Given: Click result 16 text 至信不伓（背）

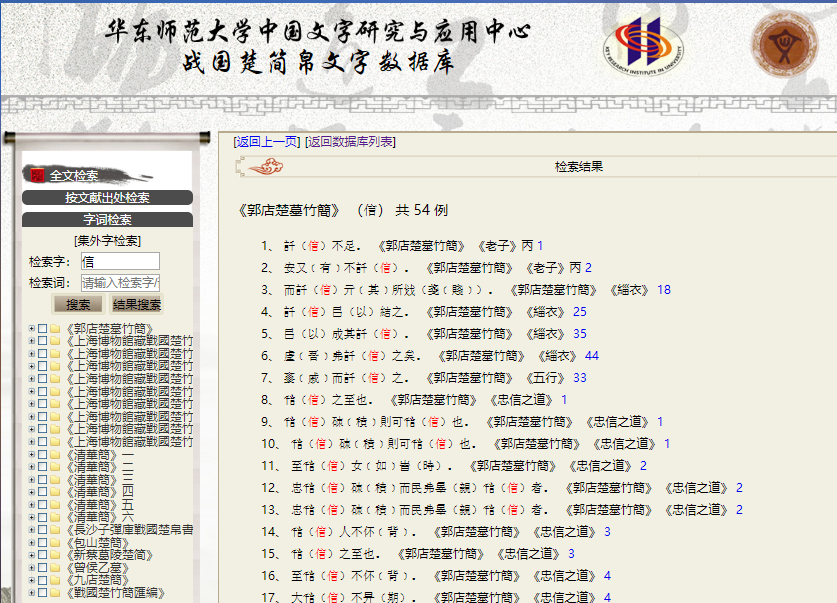Looking at the screenshot, I should pyautogui.click(x=354, y=576).
